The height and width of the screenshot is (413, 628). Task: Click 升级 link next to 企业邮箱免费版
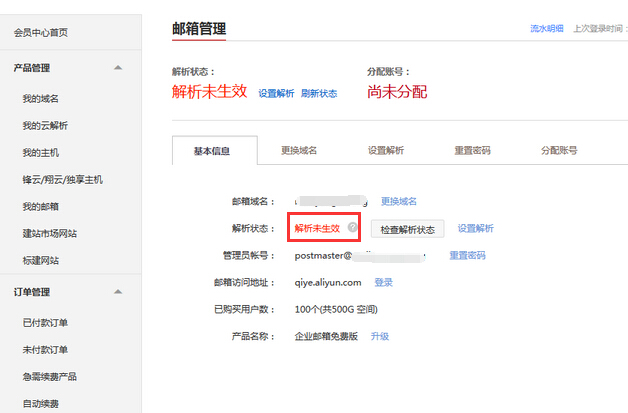pos(379,336)
